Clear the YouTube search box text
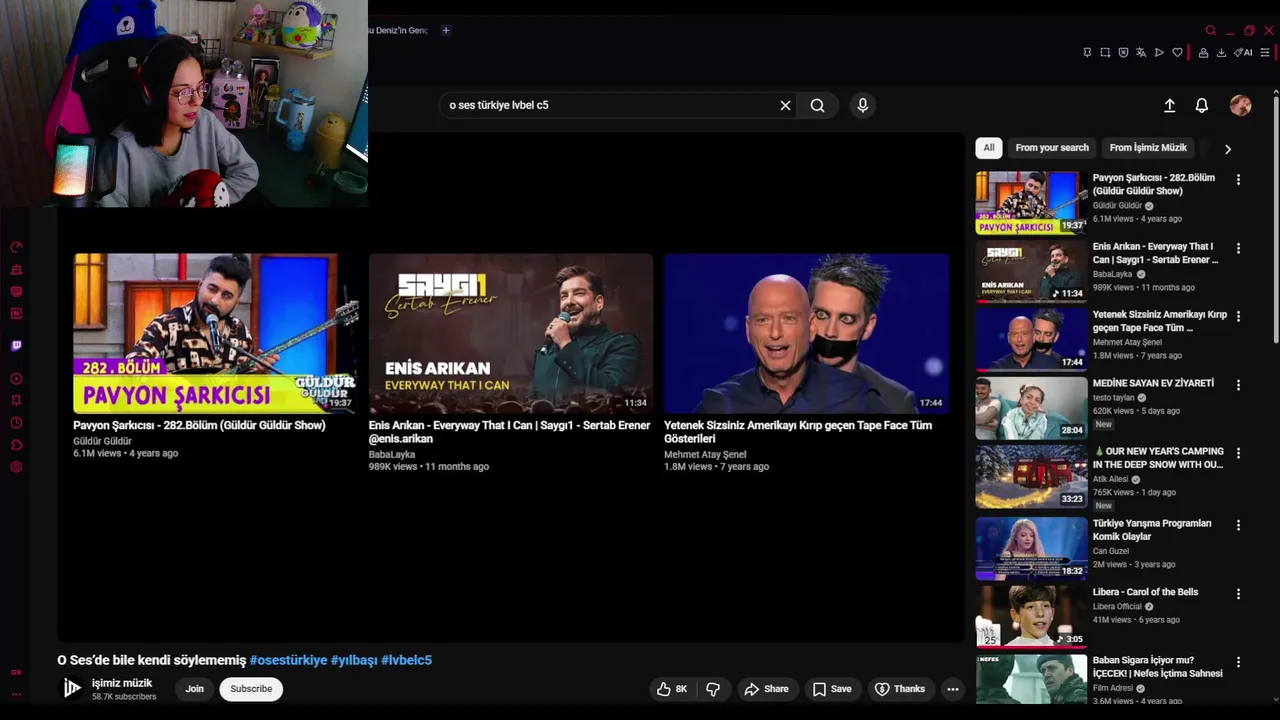Image resolution: width=1280 pixels, height=720 pixels. point(785,105)
